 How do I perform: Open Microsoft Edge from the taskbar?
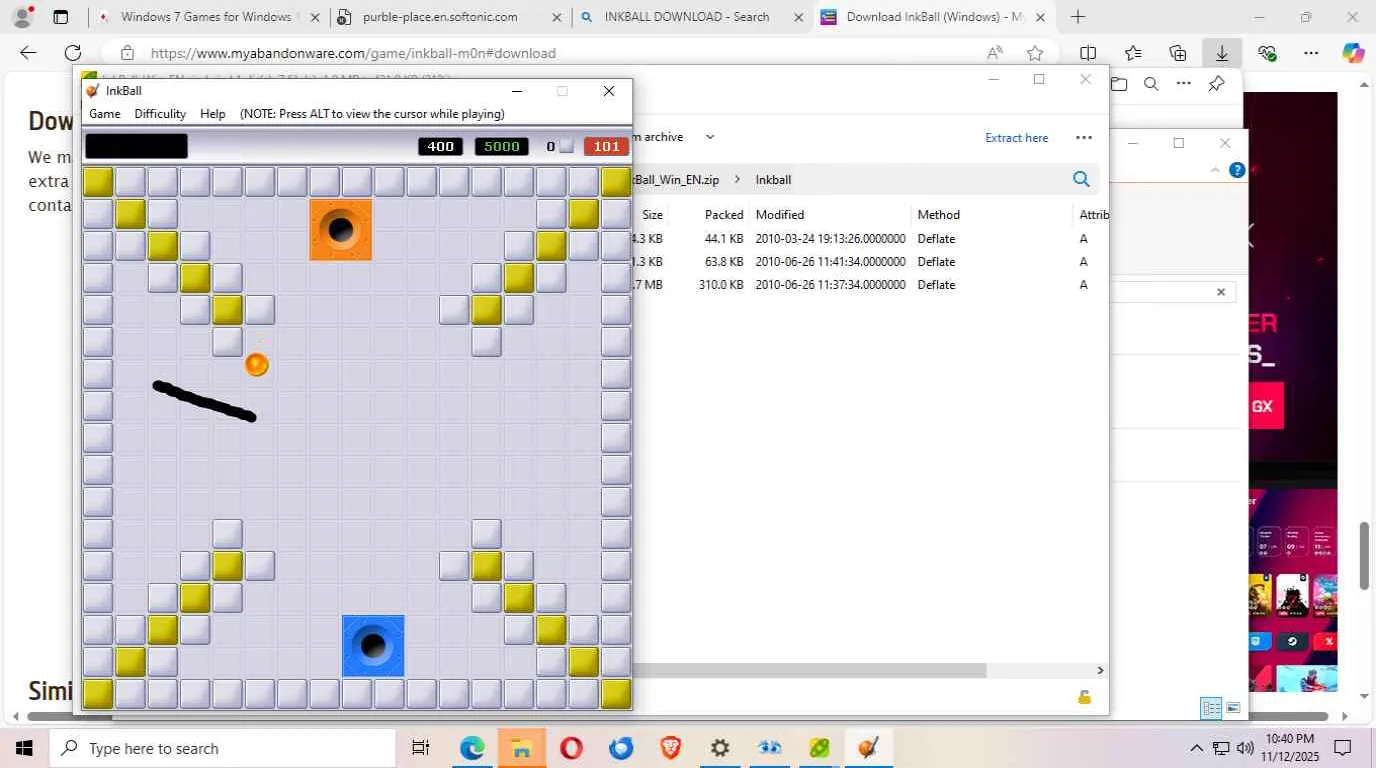472,748
